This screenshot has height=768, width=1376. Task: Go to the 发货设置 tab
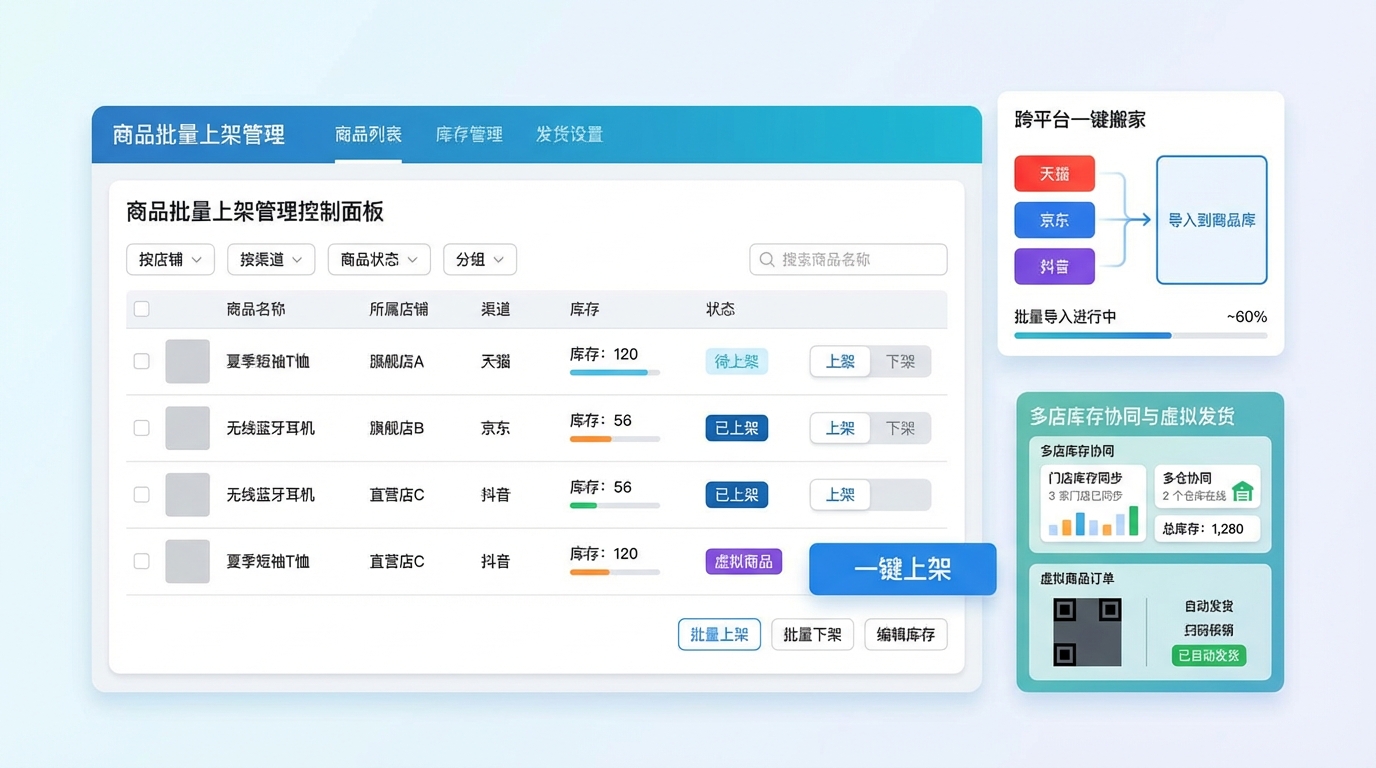click(x=569, y=134)
